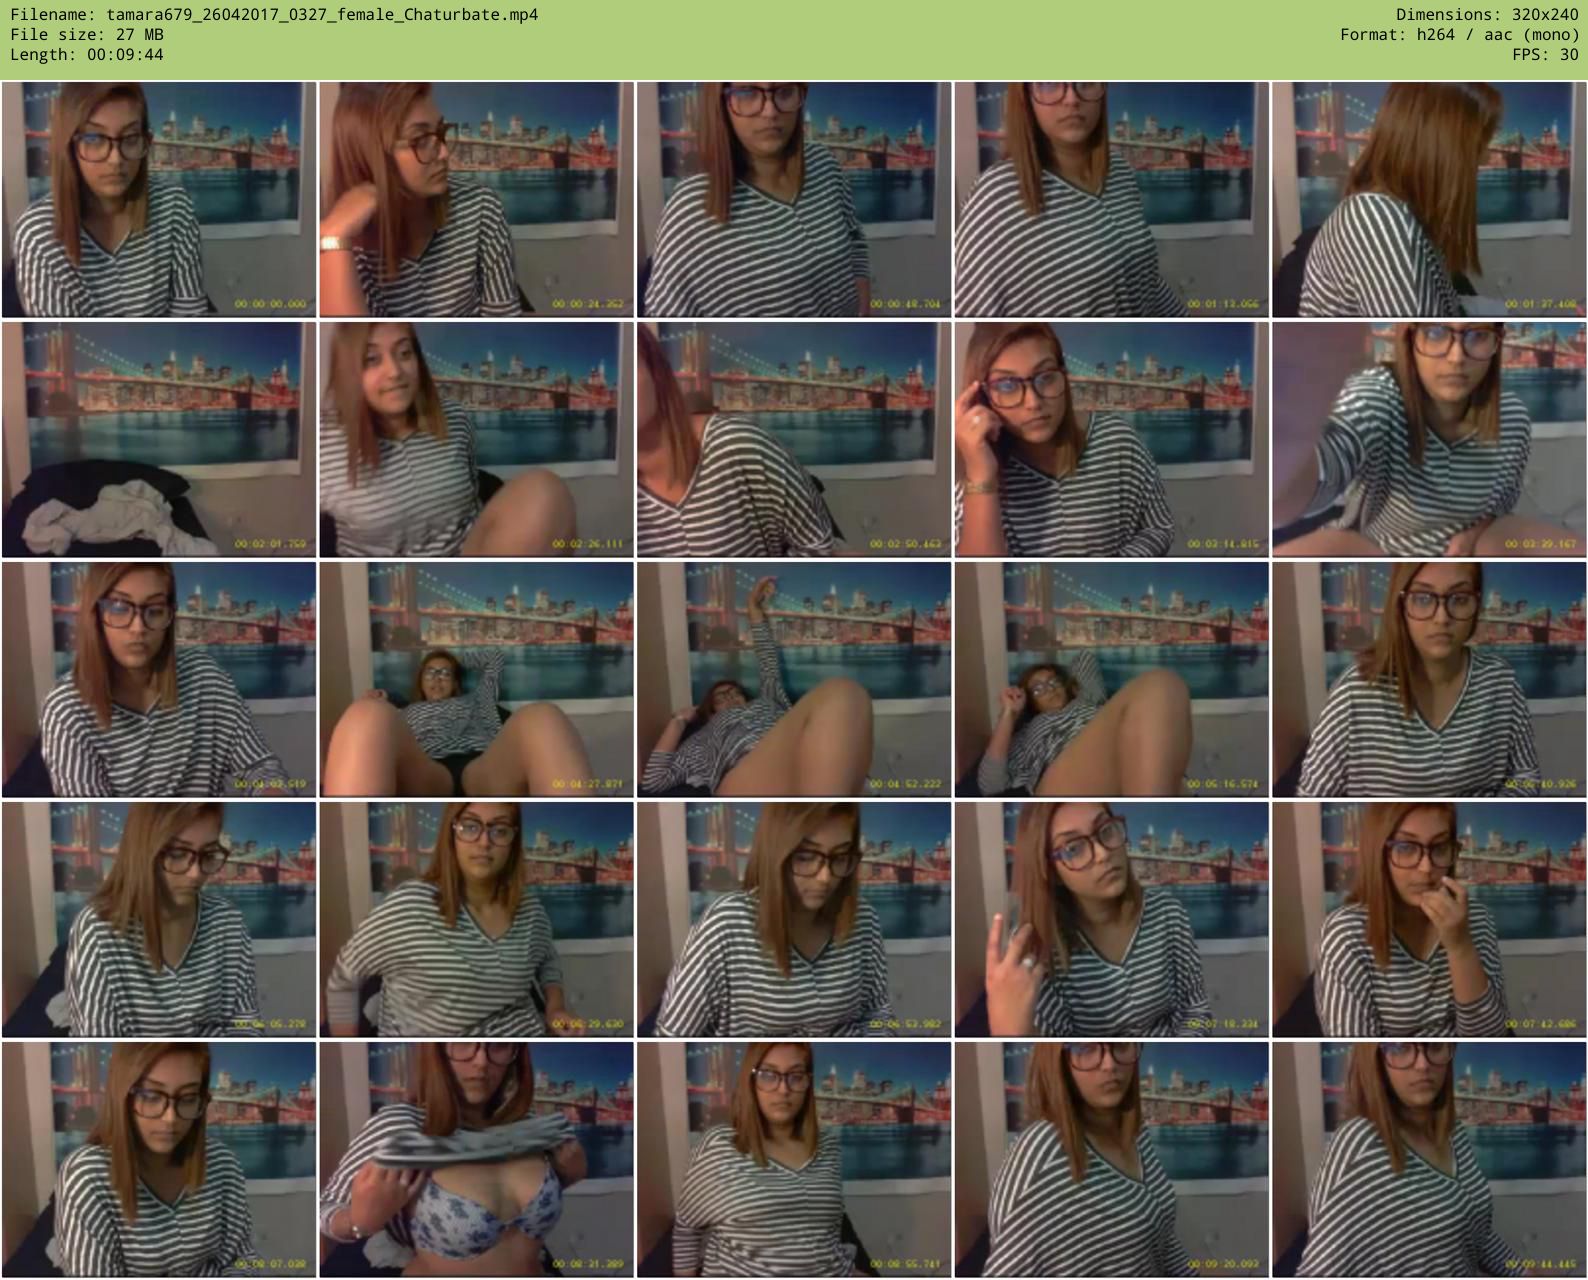Click the thumbnail stamped 00:03:39

tap(1429, 440)
